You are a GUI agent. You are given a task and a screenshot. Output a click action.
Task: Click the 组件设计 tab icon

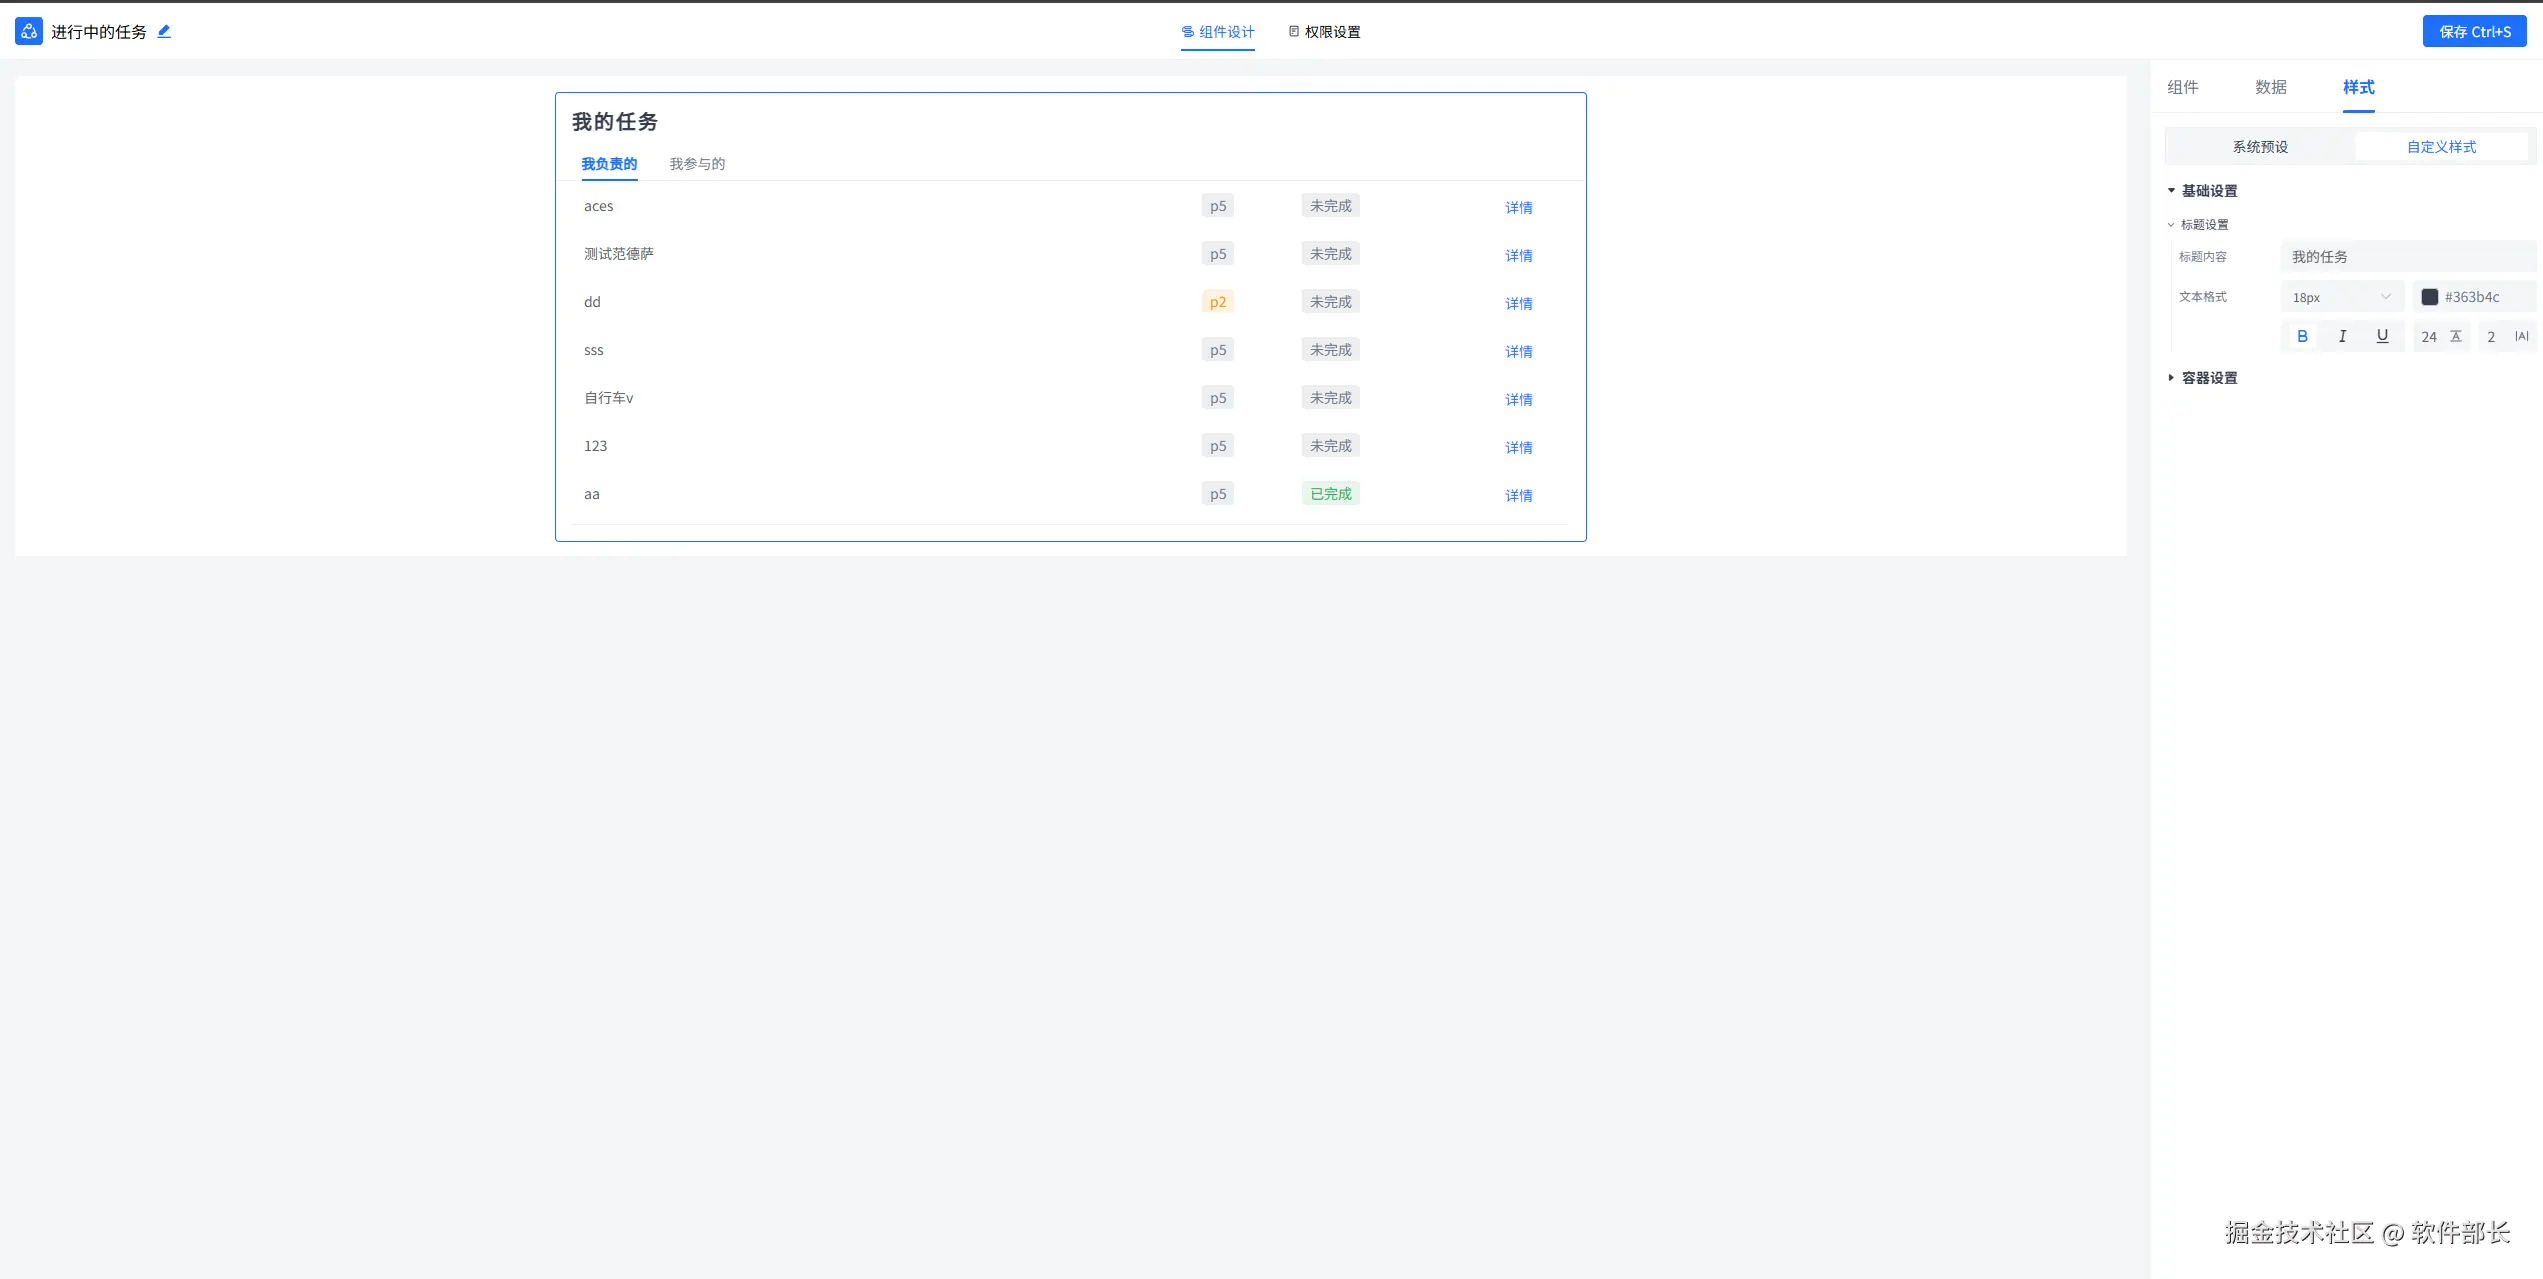pyautogui.click(x=1188, y=32)
